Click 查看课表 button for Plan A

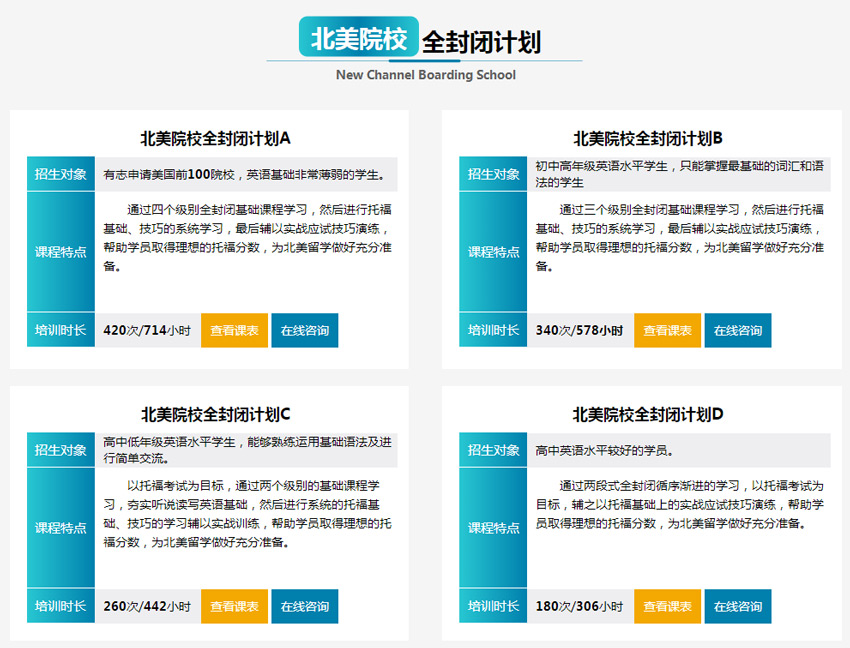pyautogui.click(x=234, y=329)
